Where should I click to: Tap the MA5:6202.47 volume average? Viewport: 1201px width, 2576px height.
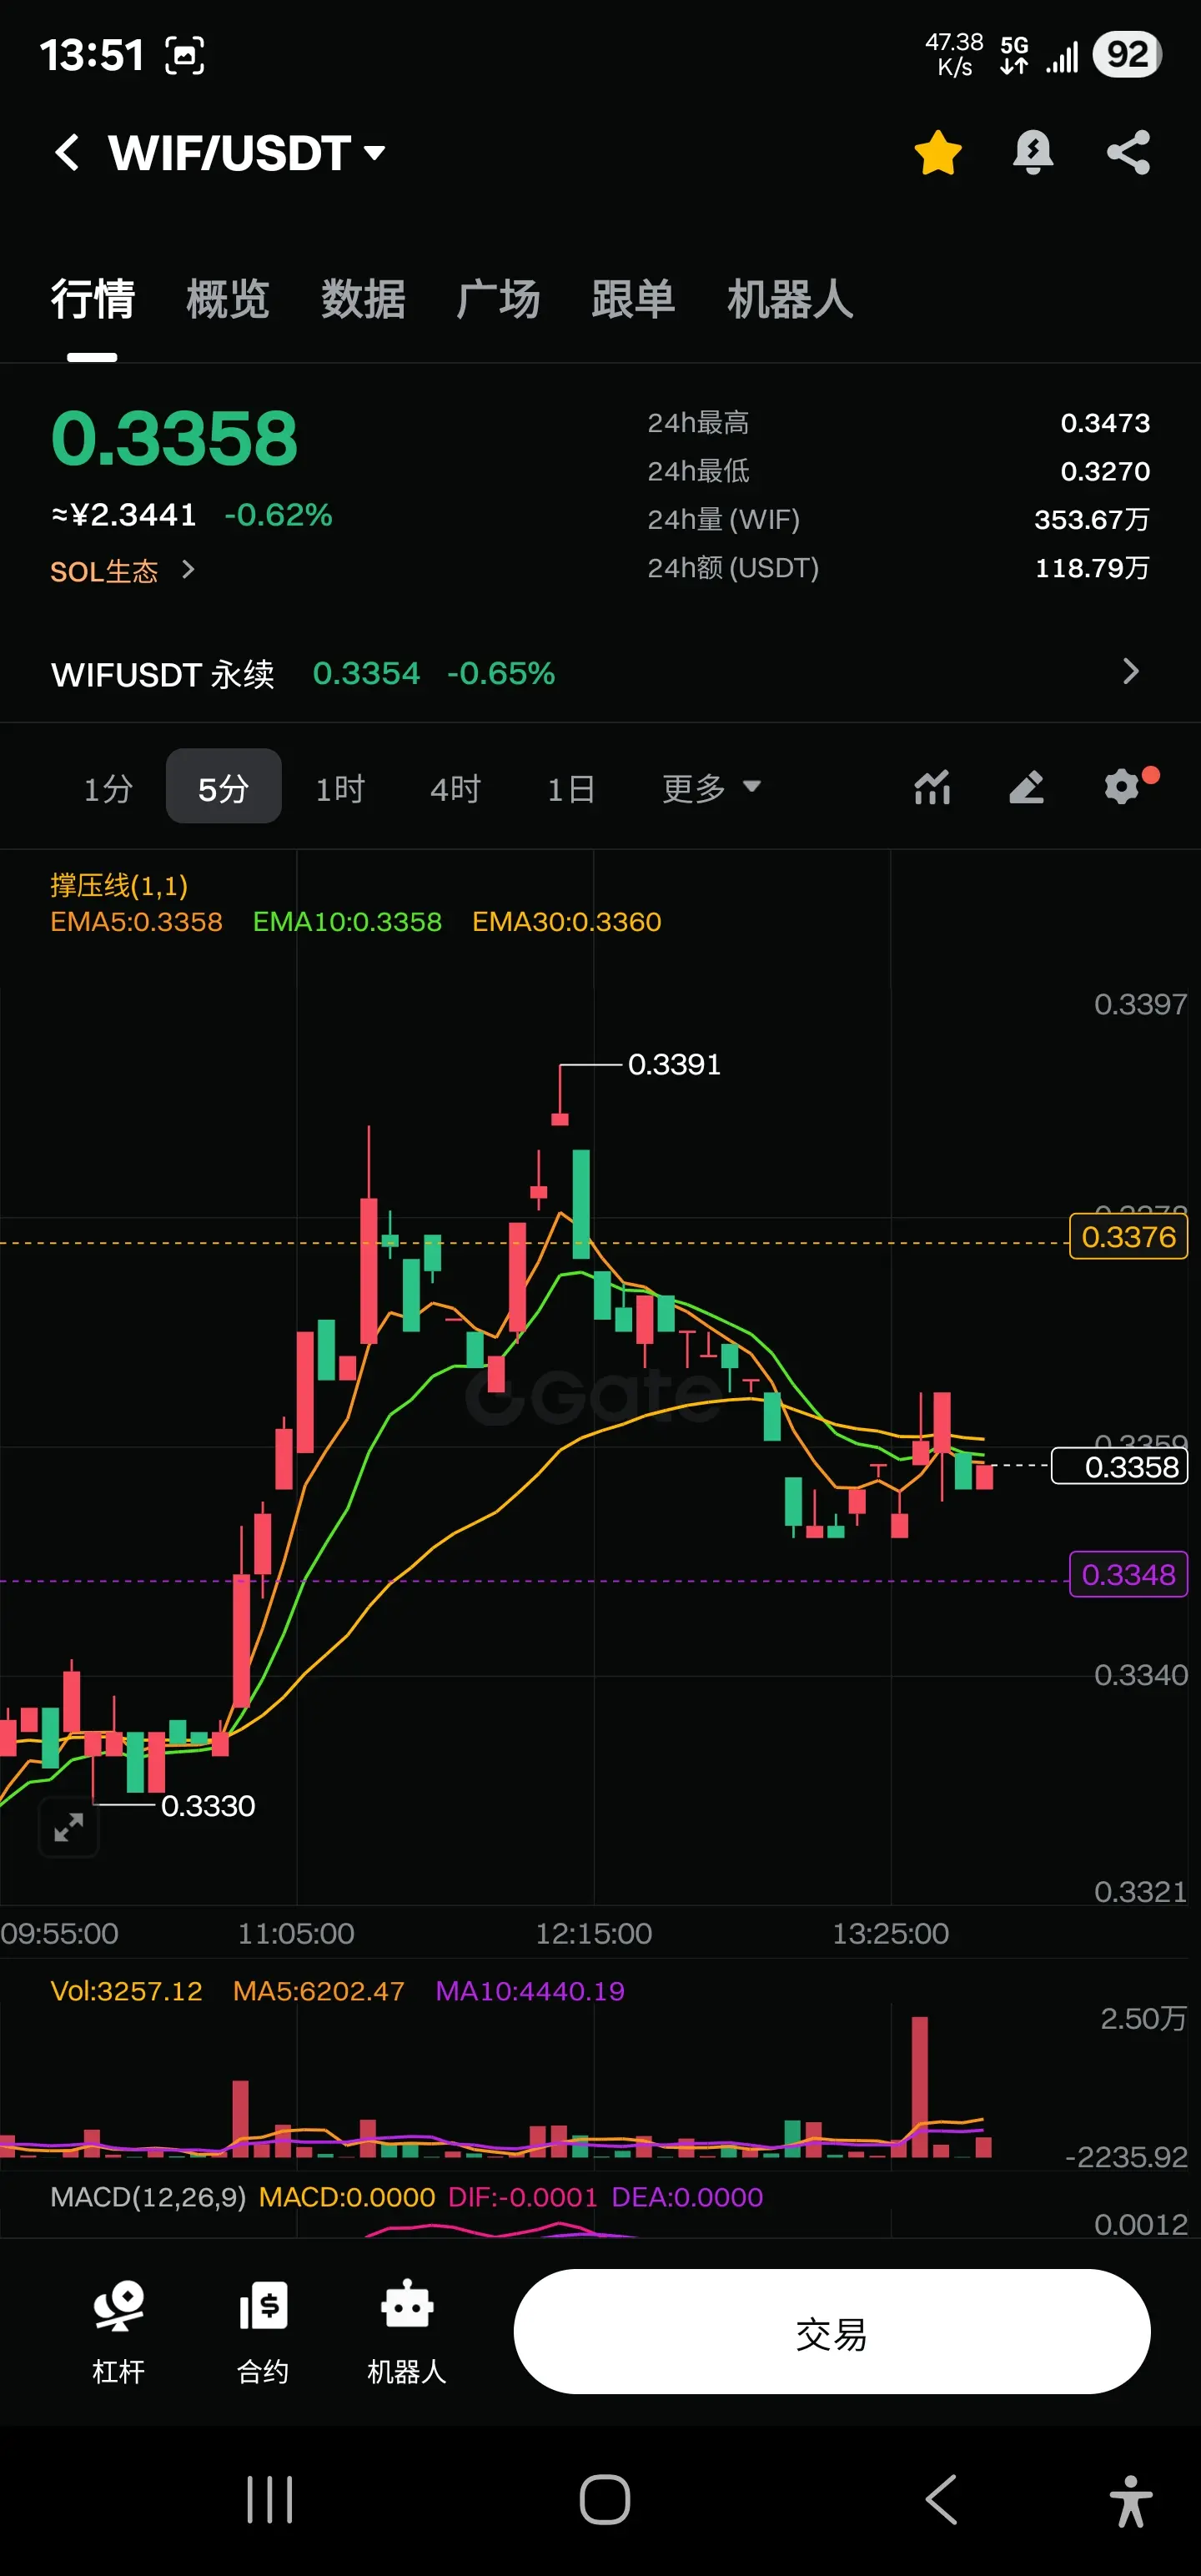pyautogui.click(x=319, y=1991)
